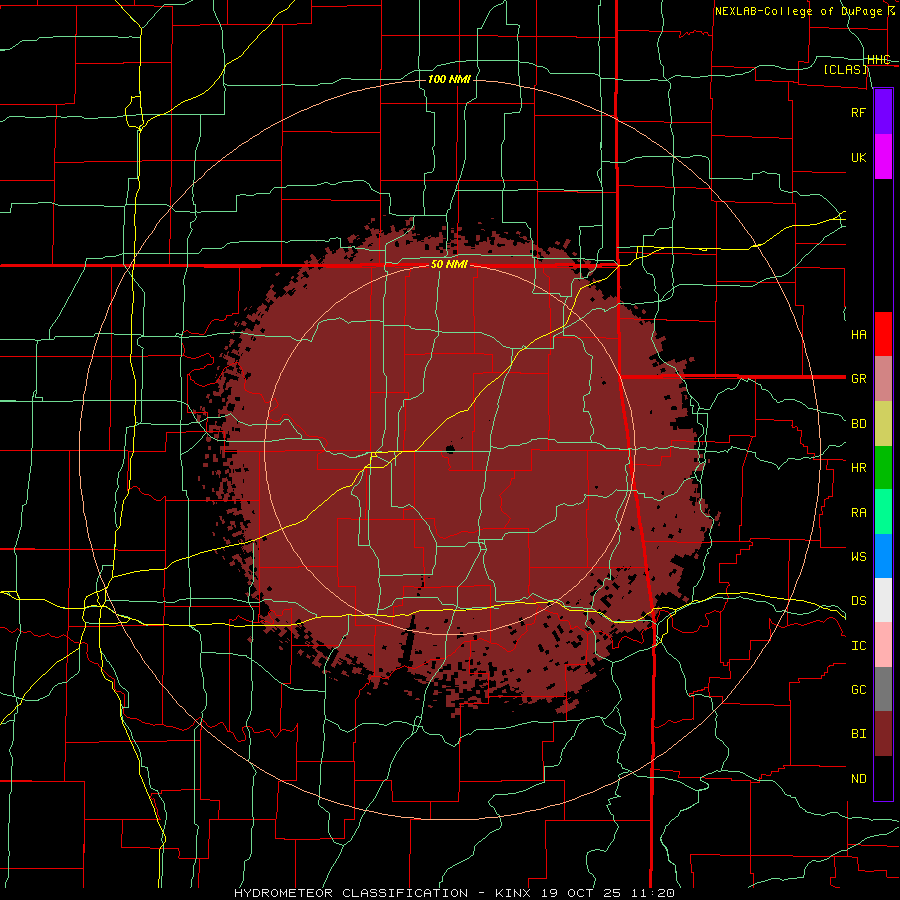
Task: Click the '11:20' timestamp text
Action: 651,893
